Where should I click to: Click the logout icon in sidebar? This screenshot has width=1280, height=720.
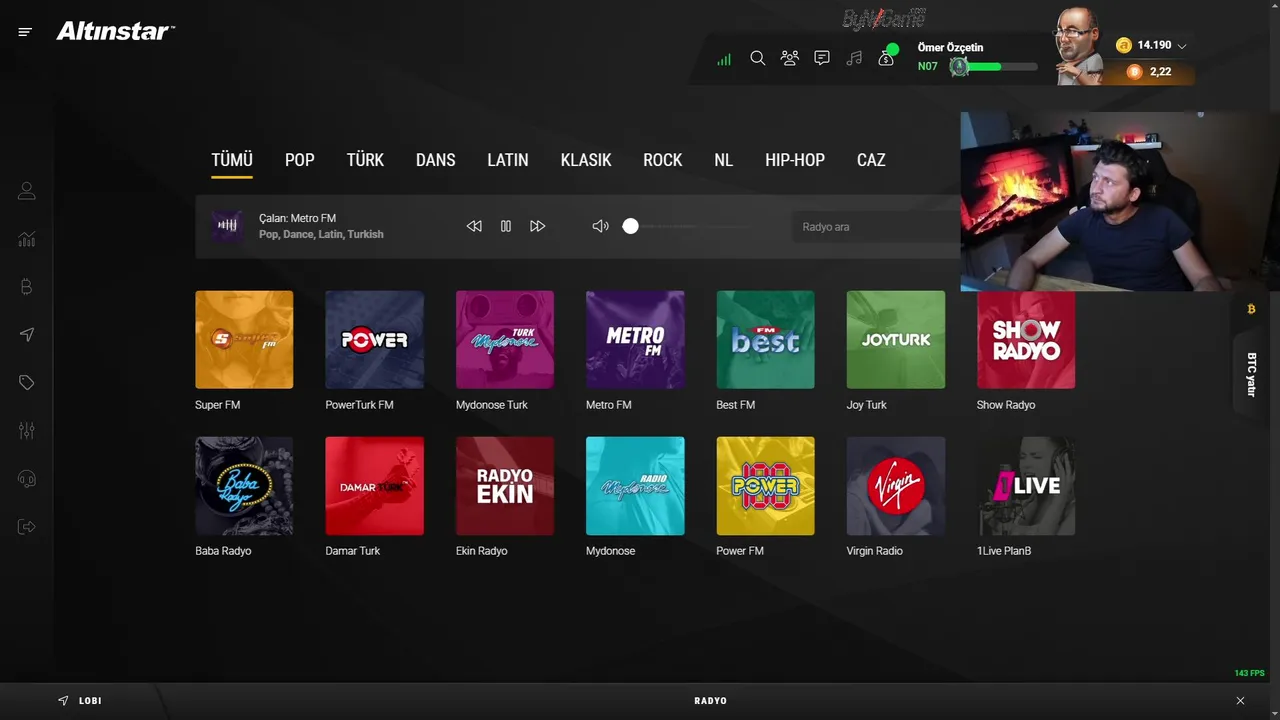(x=27, y=527)
